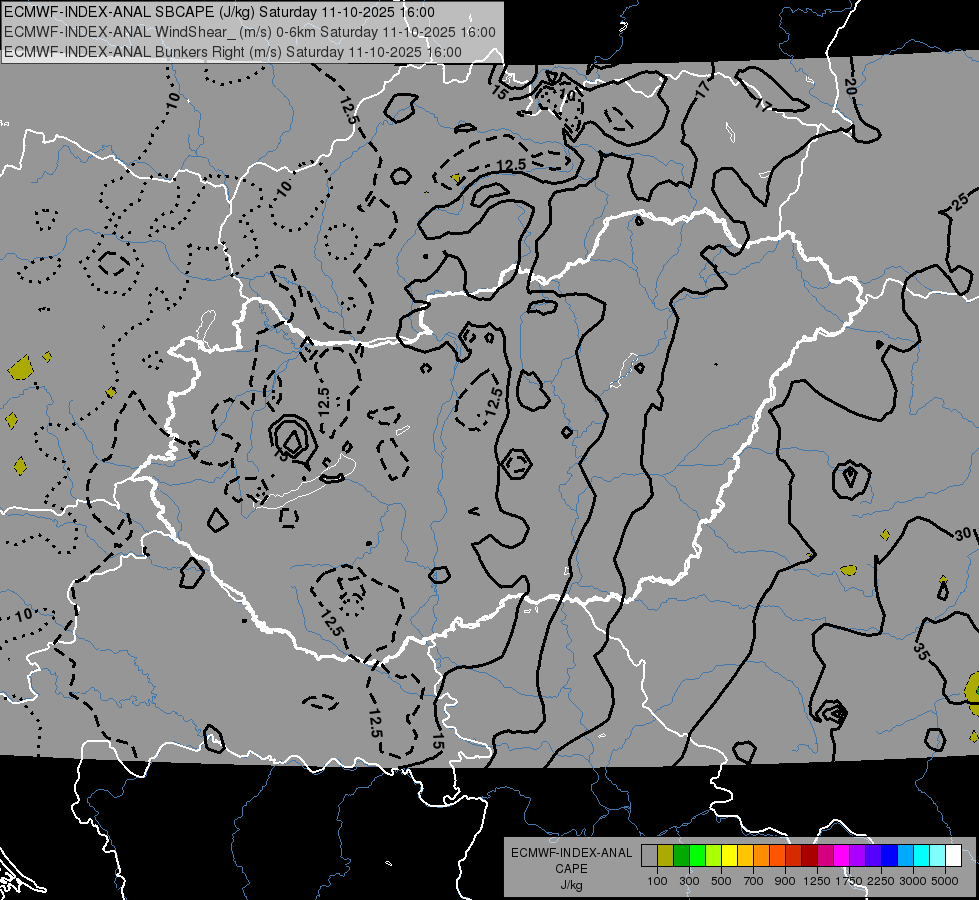Select the cyan legend swatch

[922, 855]
